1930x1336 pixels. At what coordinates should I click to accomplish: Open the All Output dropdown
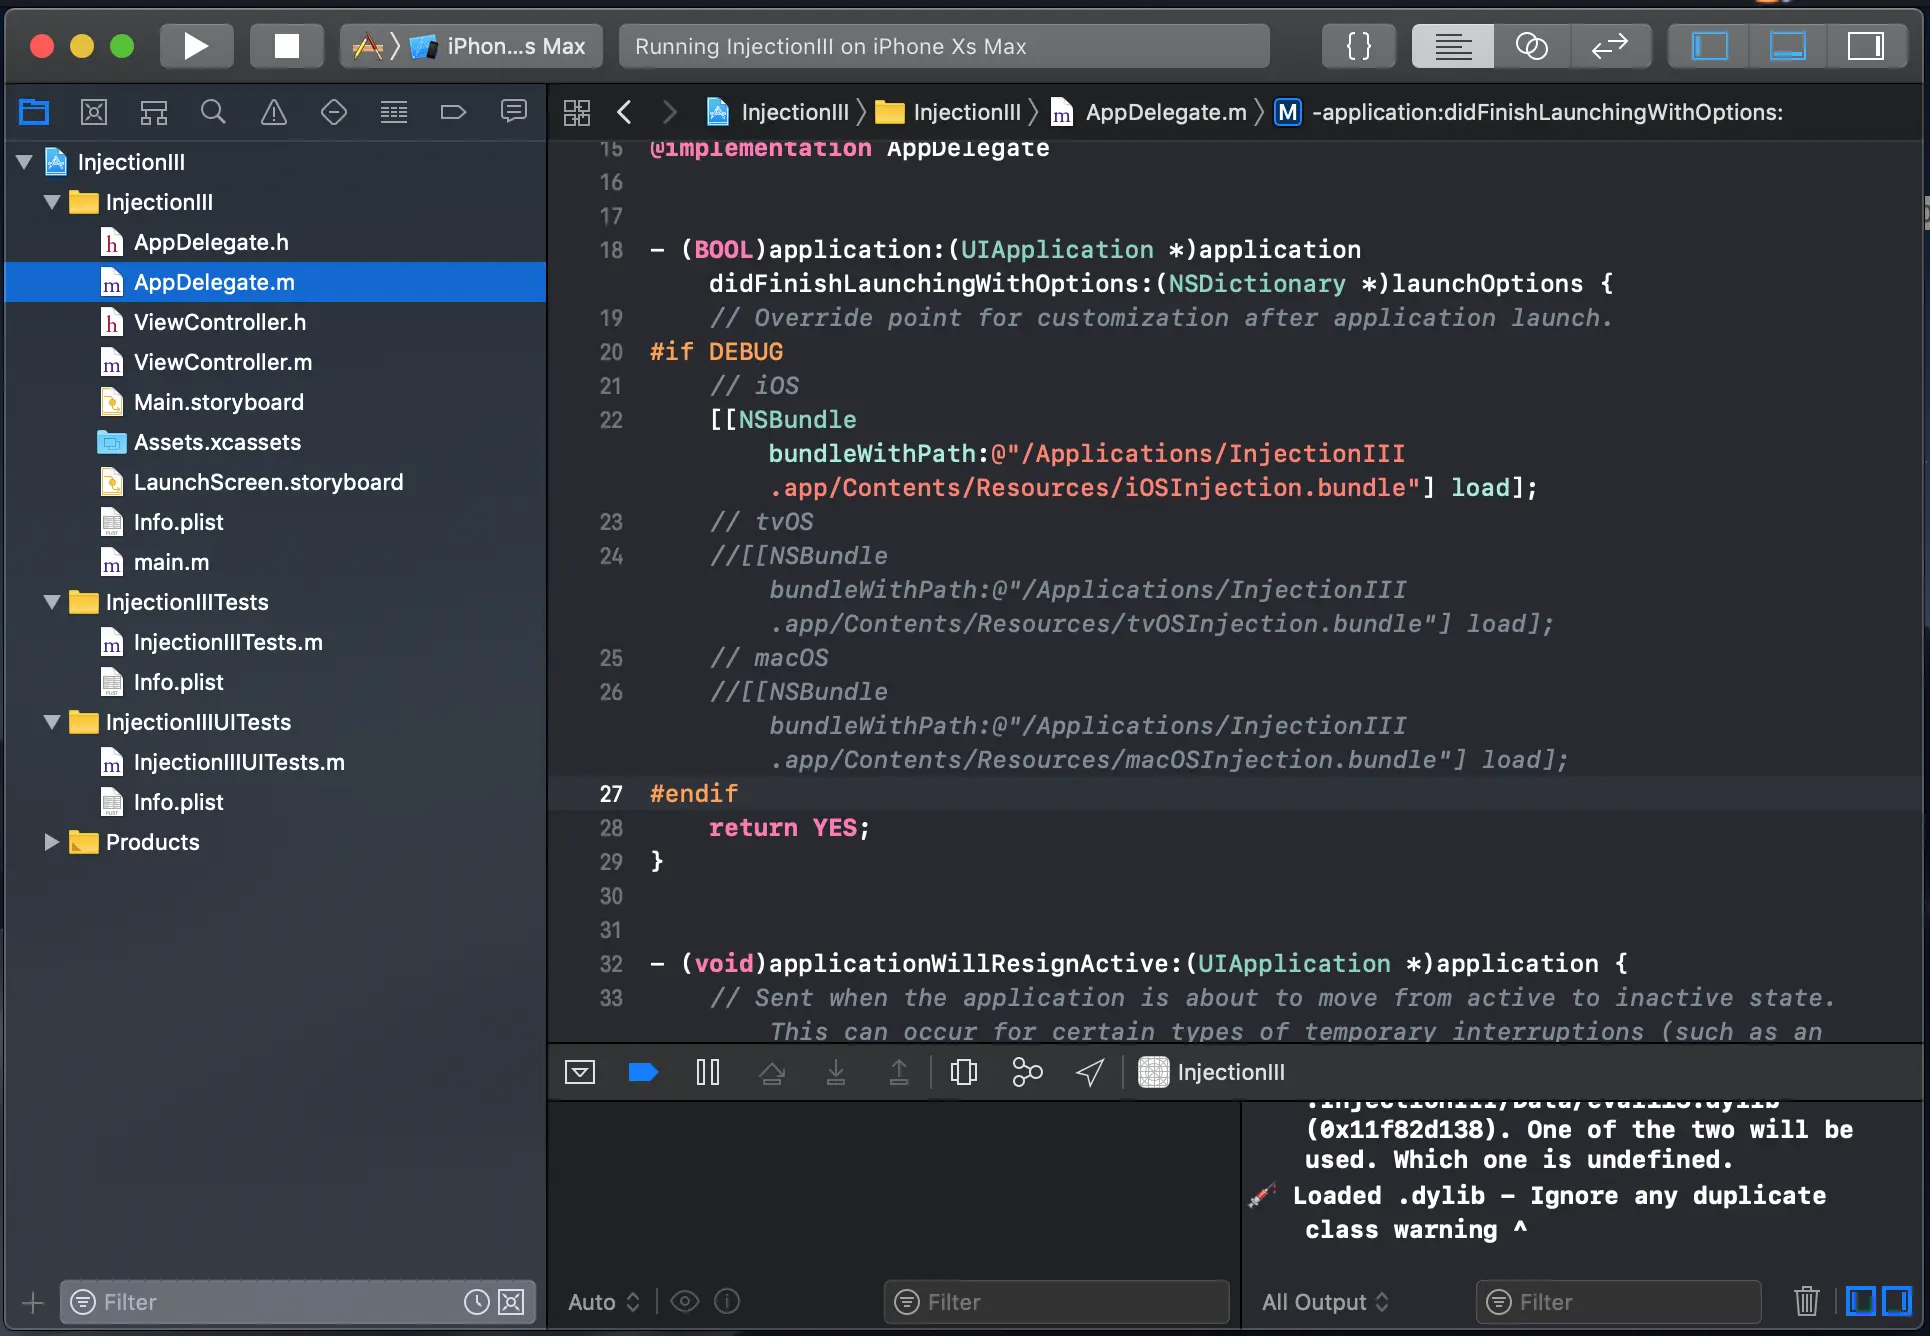pos(1325,1302)
